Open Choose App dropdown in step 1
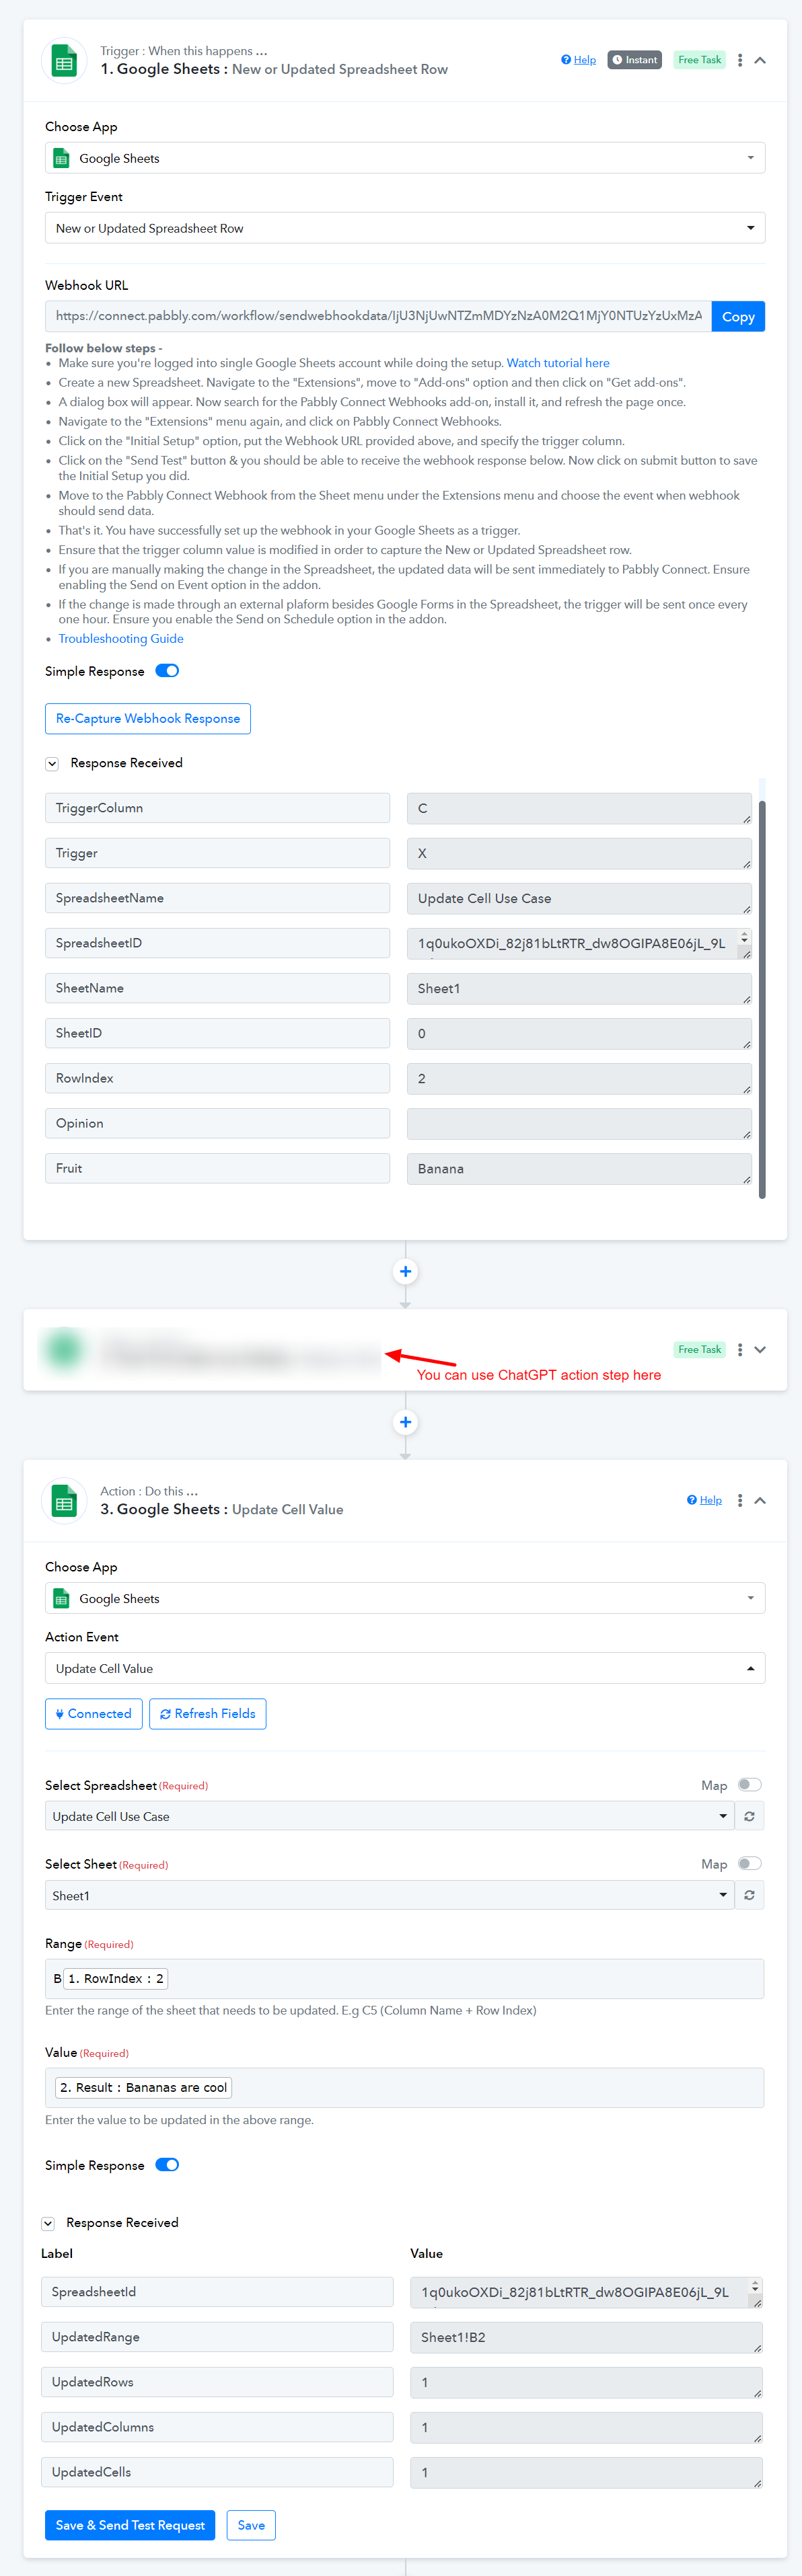 point(405,158)
